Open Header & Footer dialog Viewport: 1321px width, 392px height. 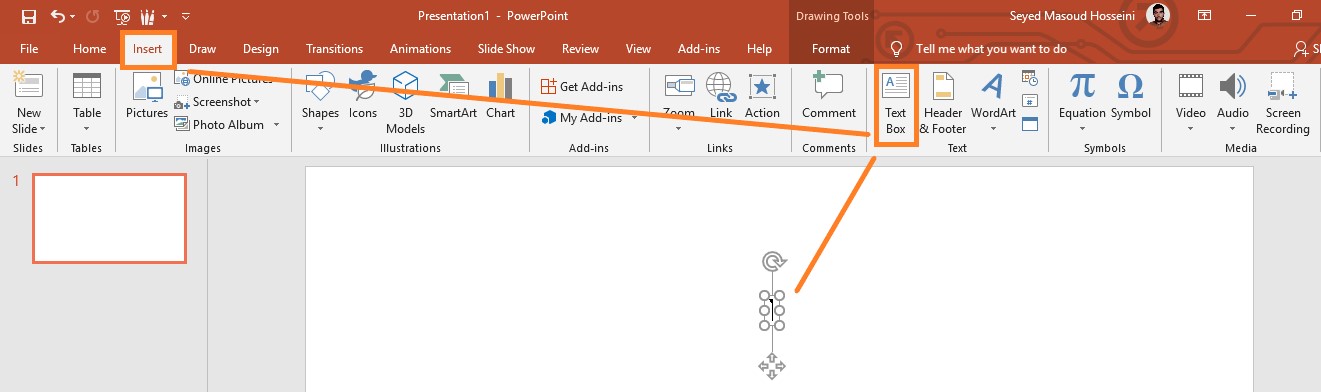(x=943, y=104)
